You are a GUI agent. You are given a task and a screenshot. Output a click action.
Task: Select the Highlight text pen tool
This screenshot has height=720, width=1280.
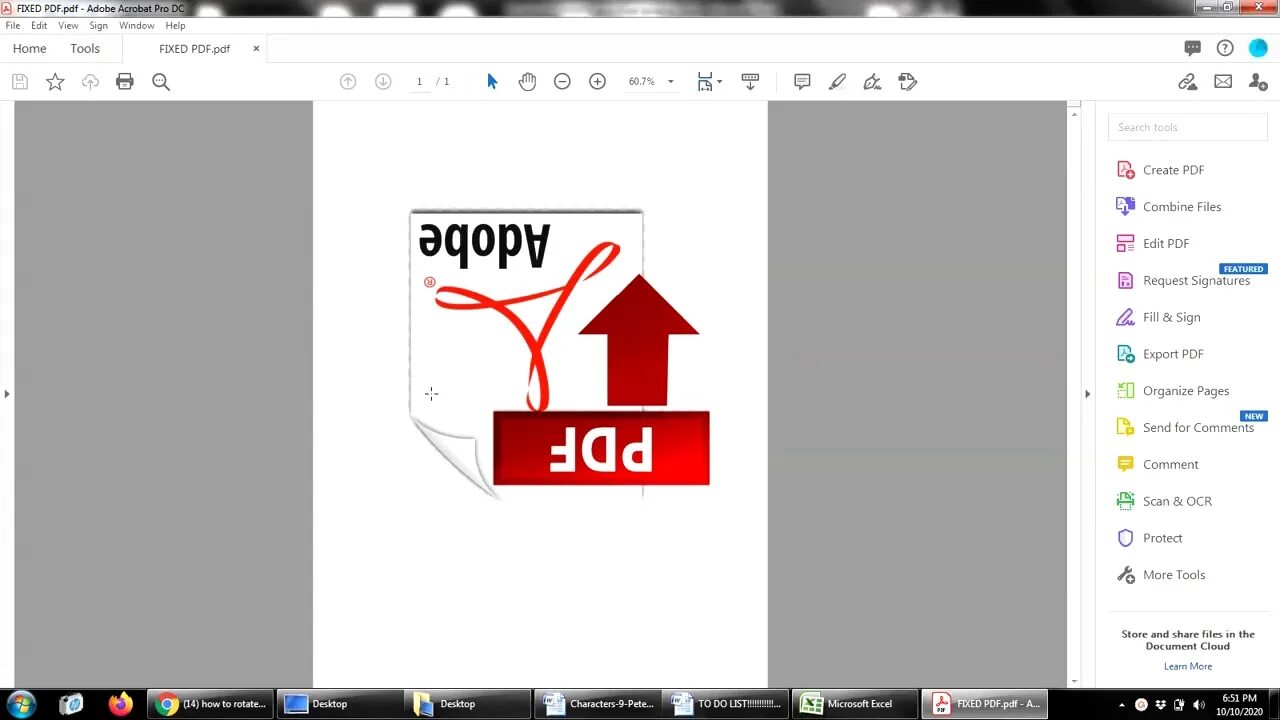[838, 82]
